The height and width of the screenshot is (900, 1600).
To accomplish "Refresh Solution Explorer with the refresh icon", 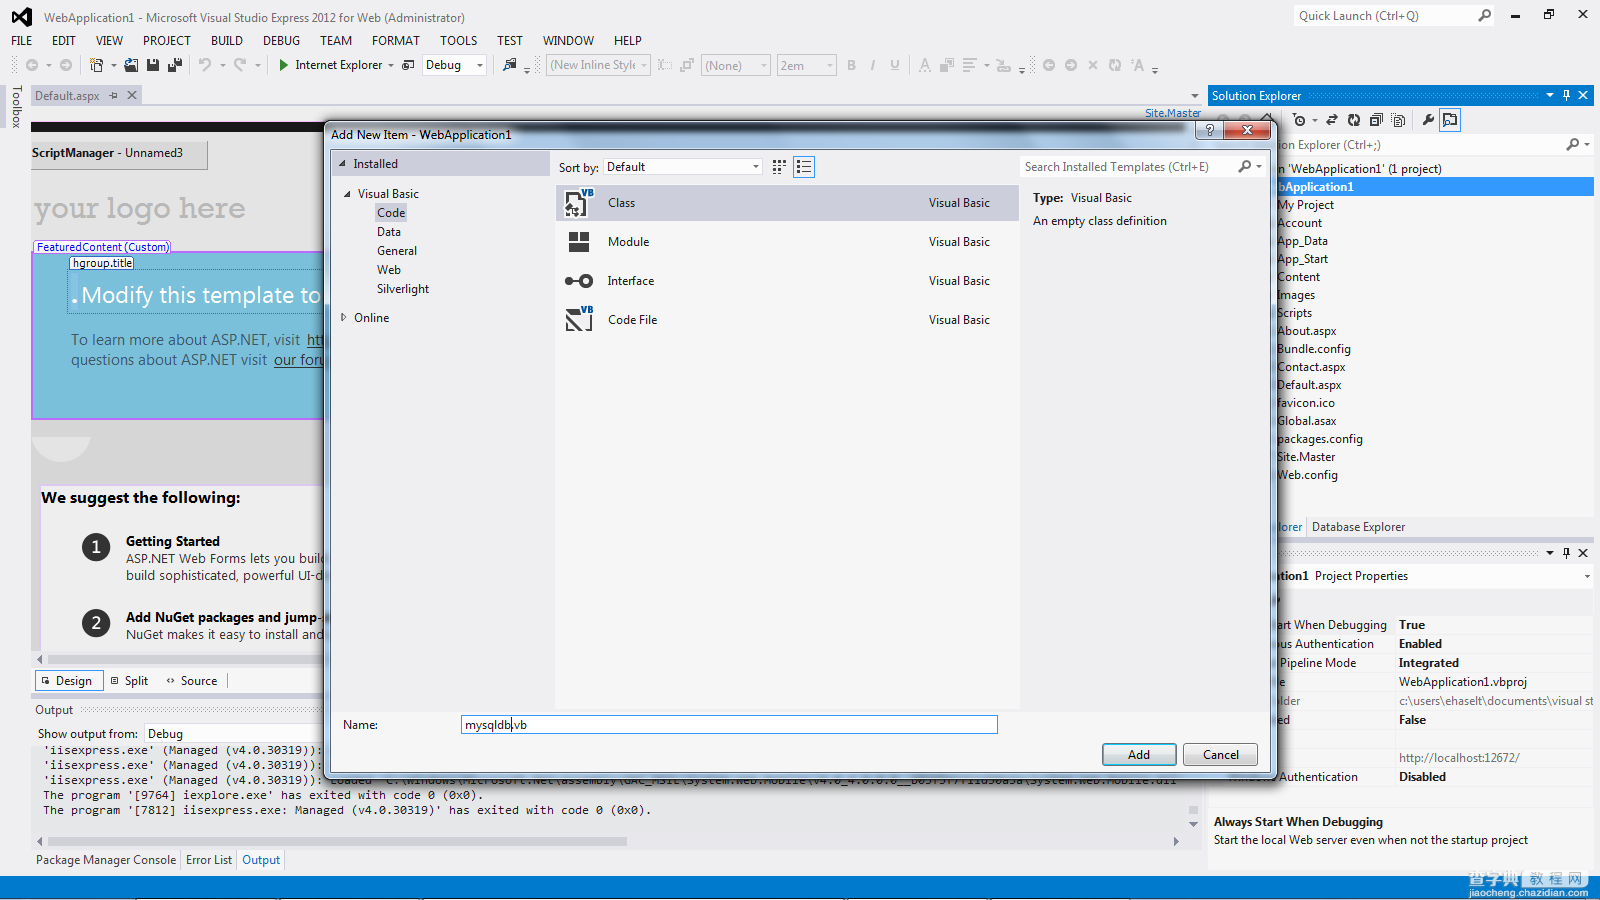I will [1354, 120].
